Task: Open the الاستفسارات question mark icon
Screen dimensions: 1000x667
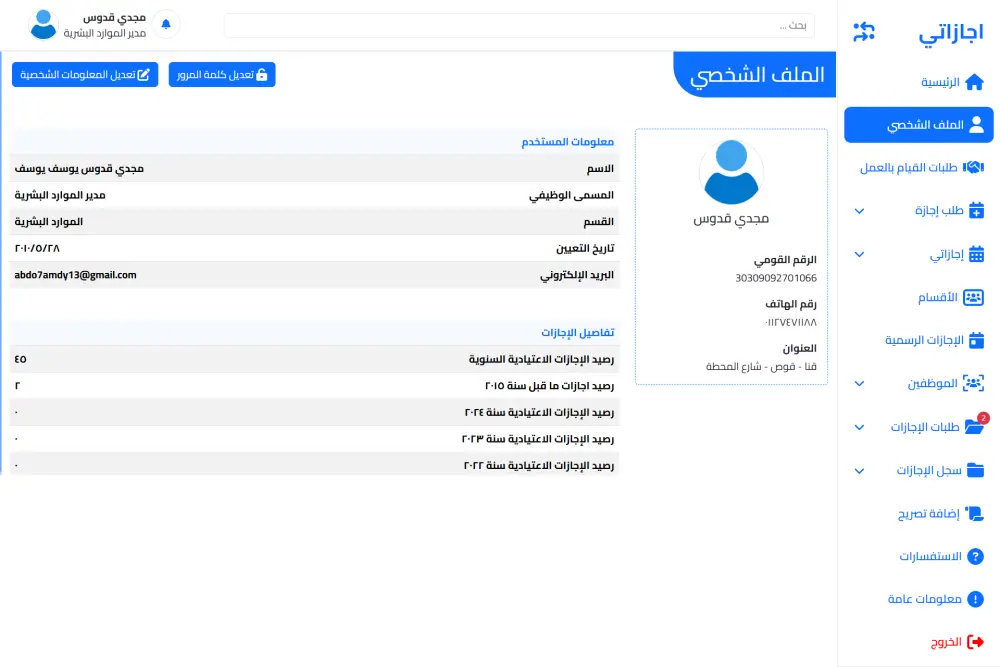Action: pyautogui.click(x=977, y=556)
